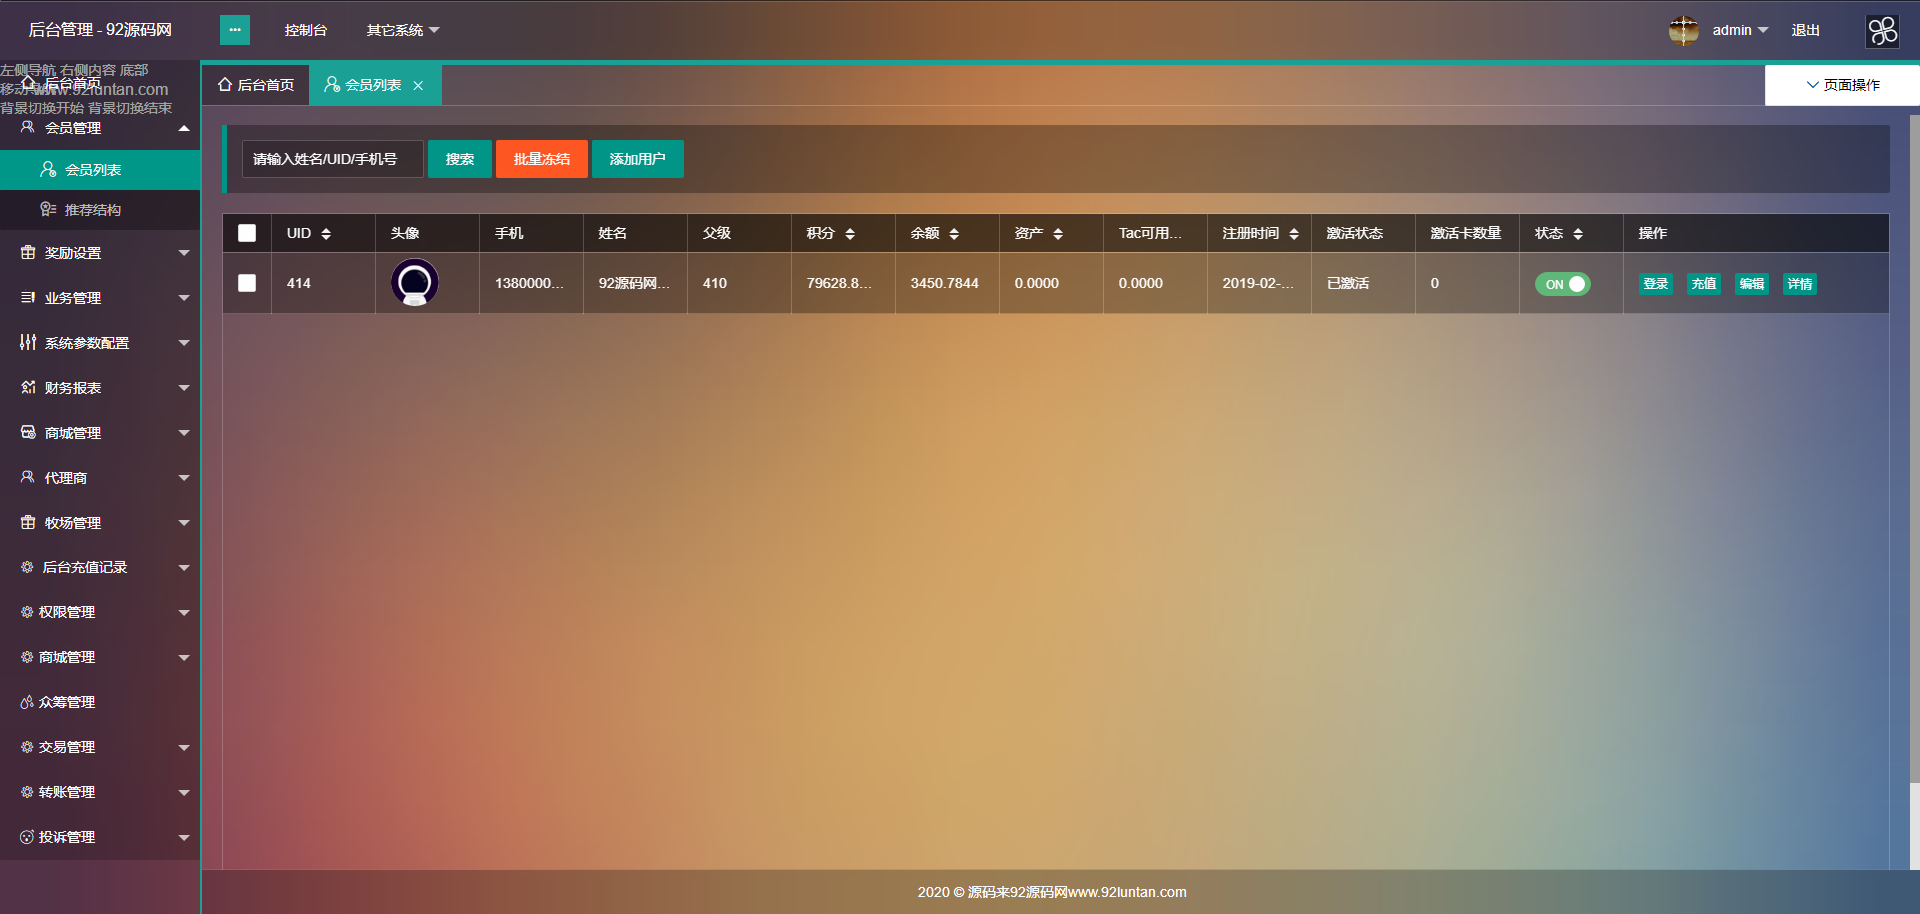
Task: Toggle the ON status switch for user 414
Action: click(1563, 284)
